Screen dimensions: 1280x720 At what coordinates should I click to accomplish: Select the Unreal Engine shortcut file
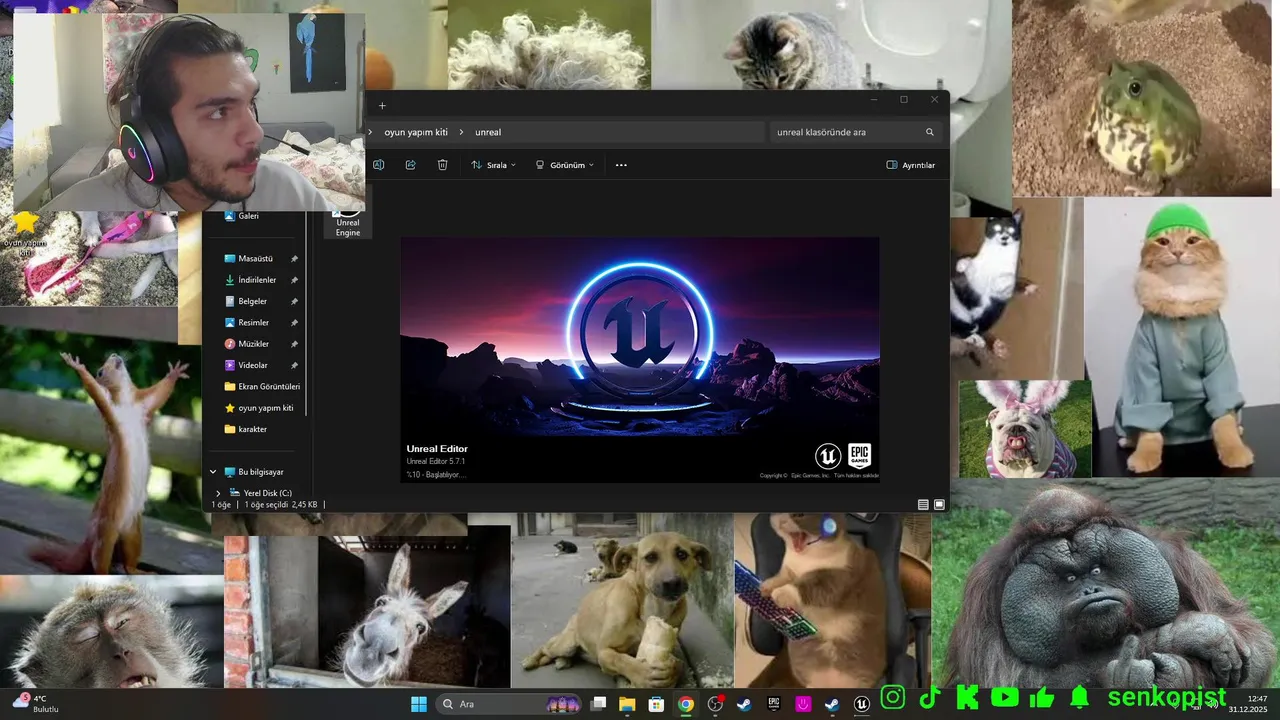coord(348,224)
